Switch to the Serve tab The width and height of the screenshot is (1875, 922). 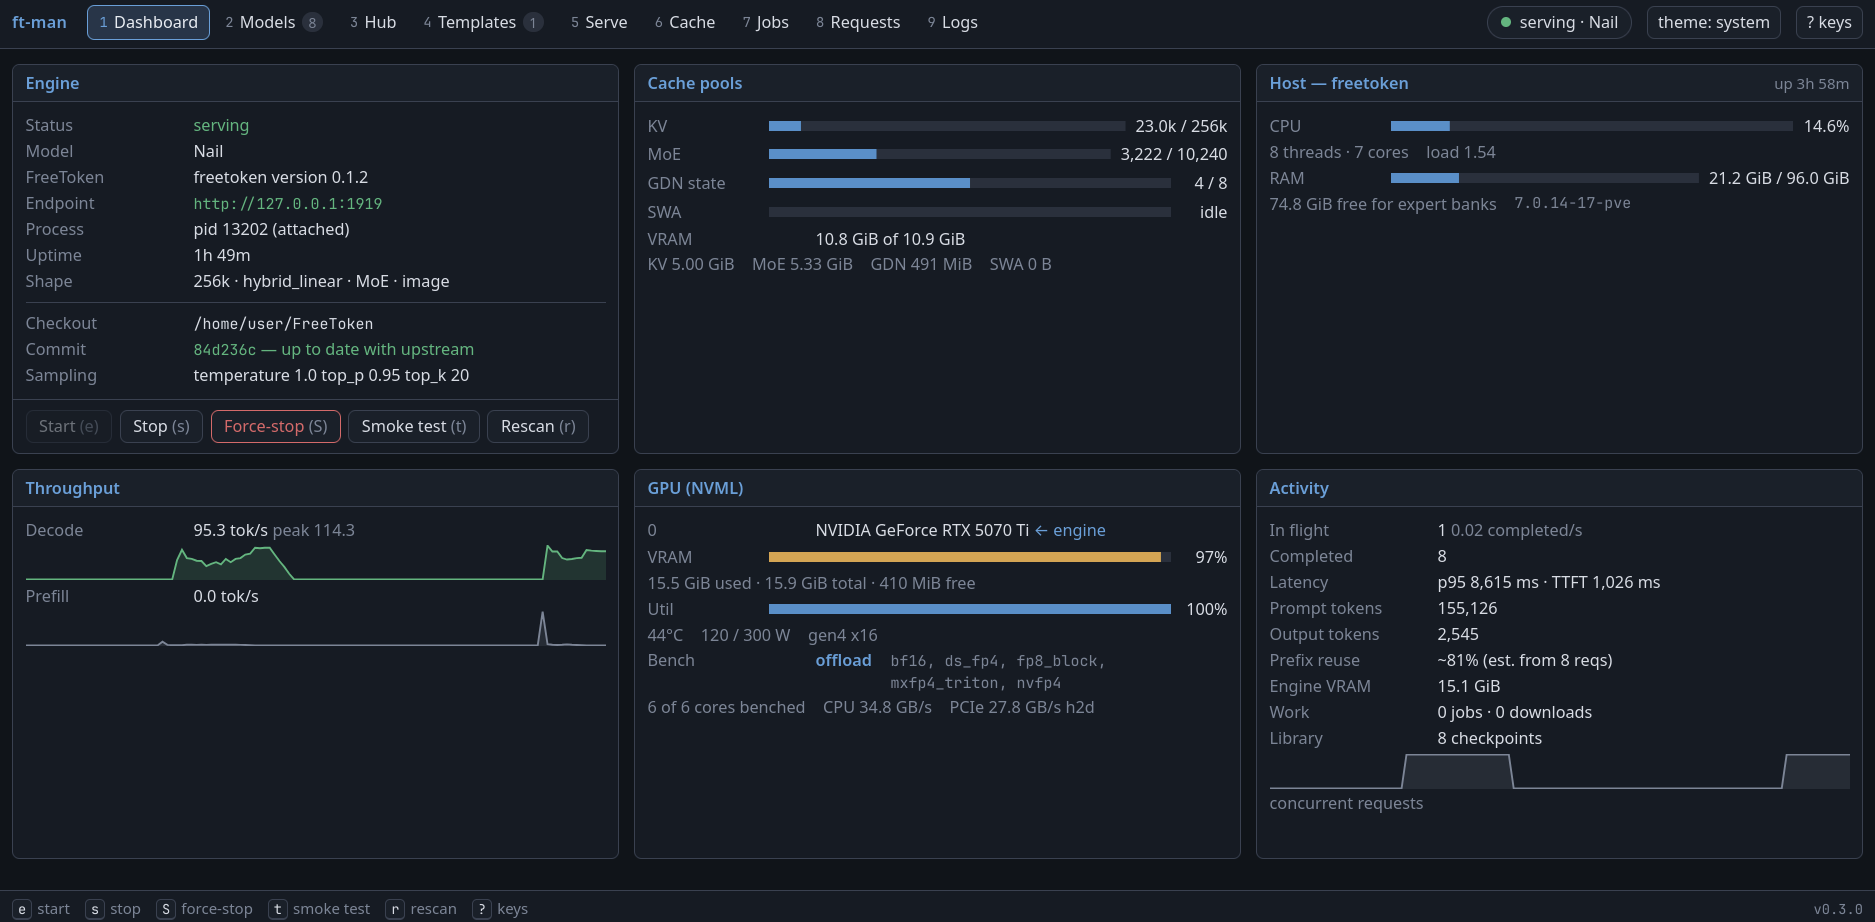click(599, 22)
